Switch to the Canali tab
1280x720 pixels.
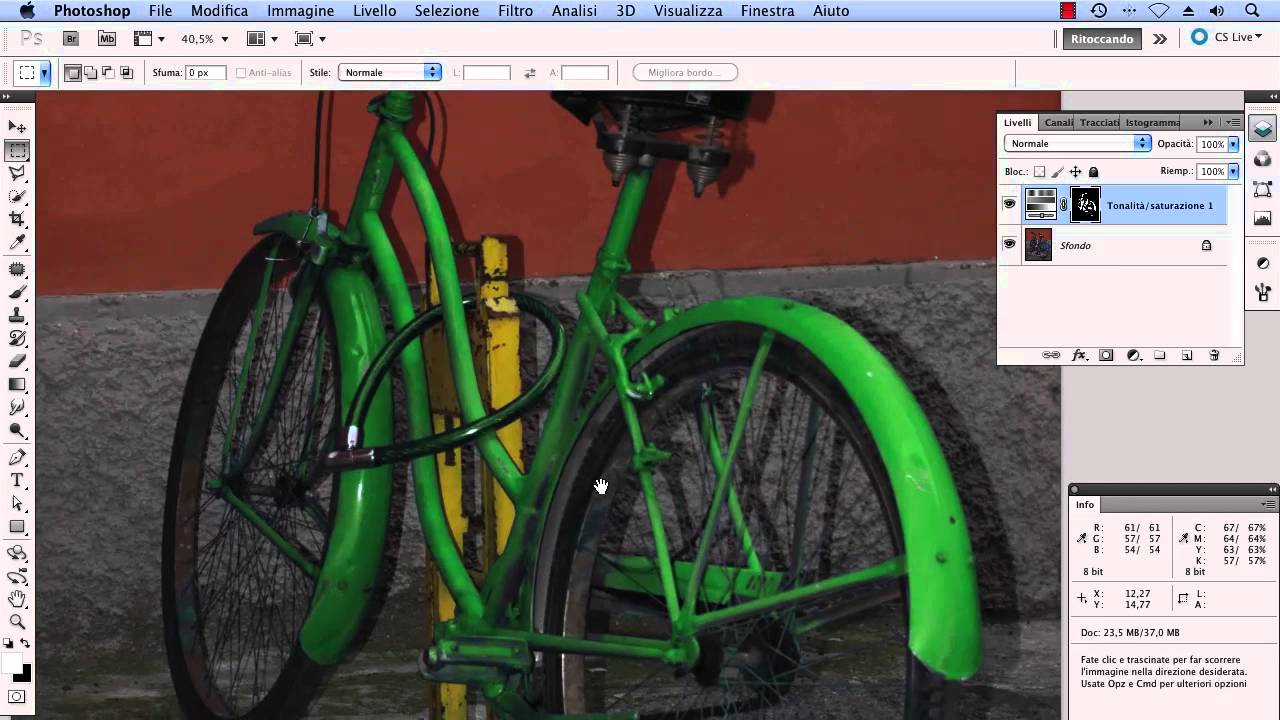point(1058,122)
